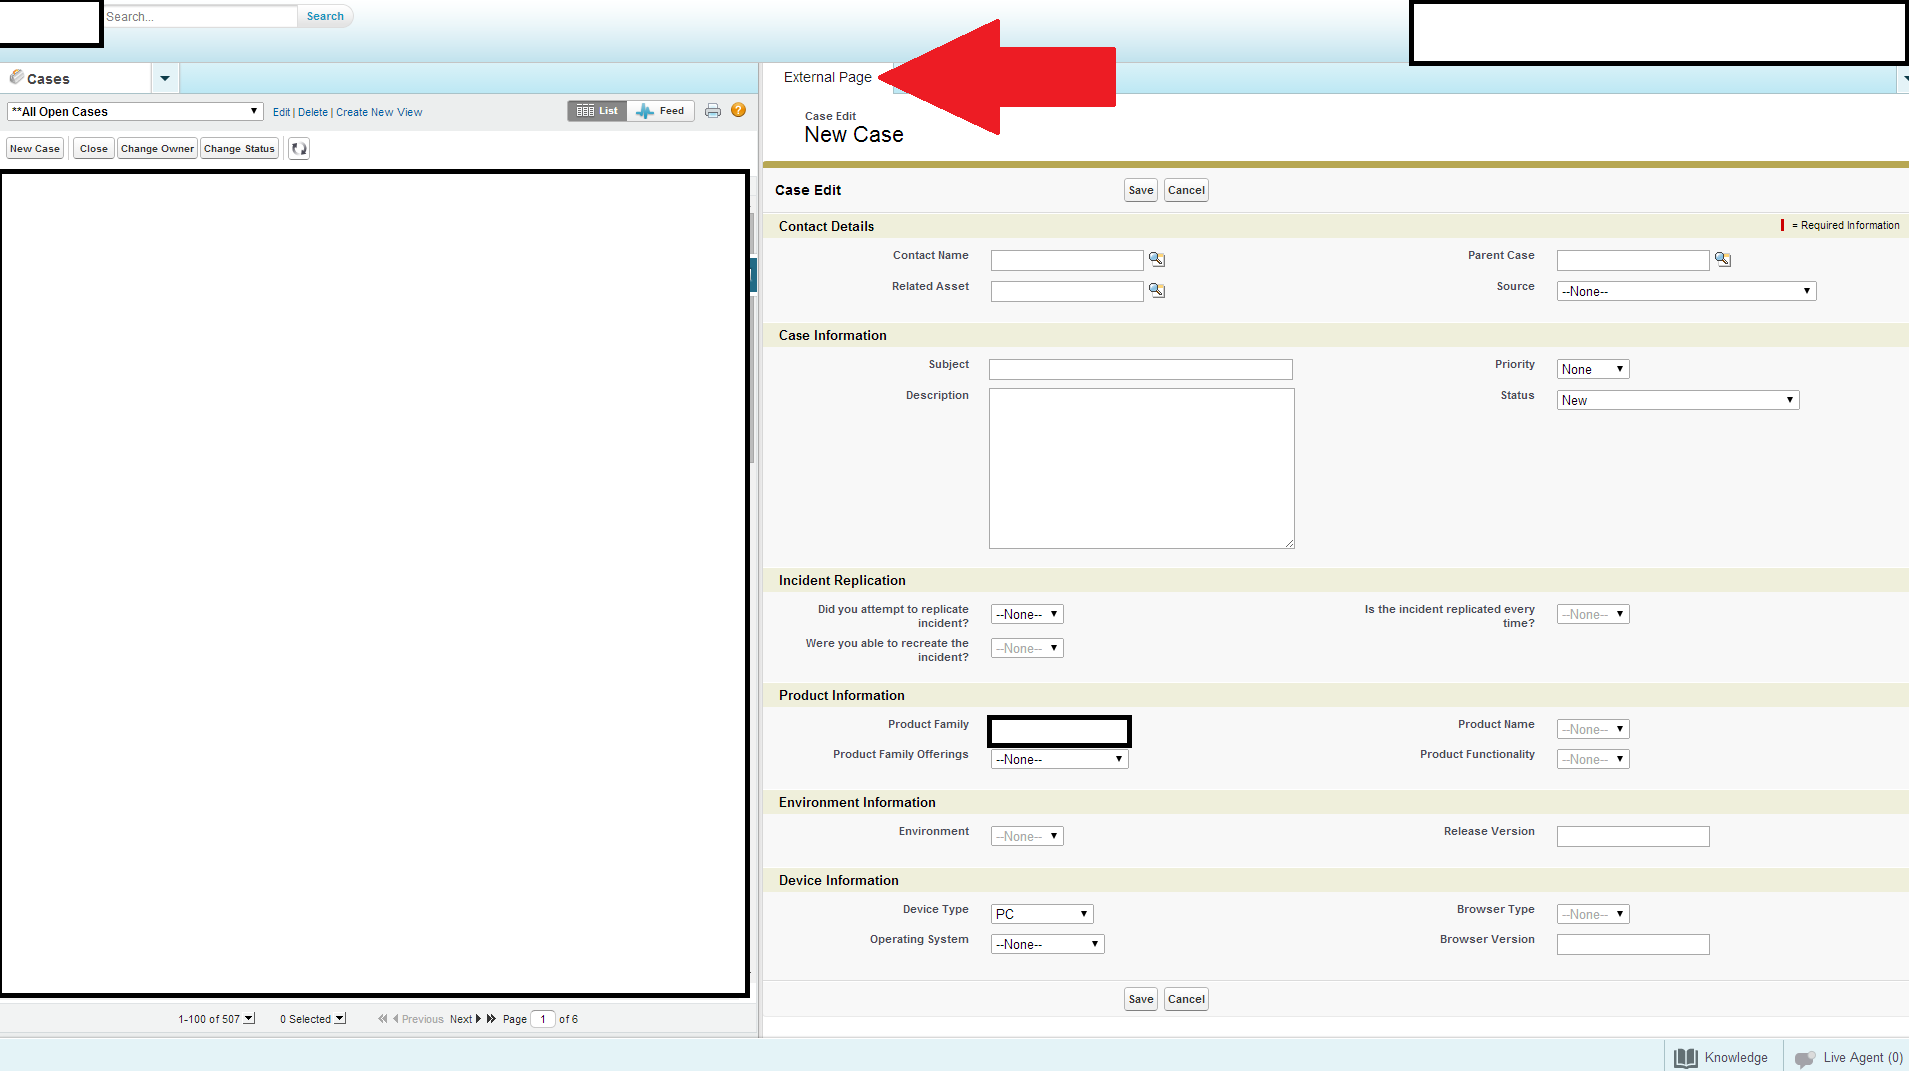Image resolution: width=1909 pixels, height=1071 pixels.
Task: Click the Live Agent chat icon
Action: point(1805,1058)
